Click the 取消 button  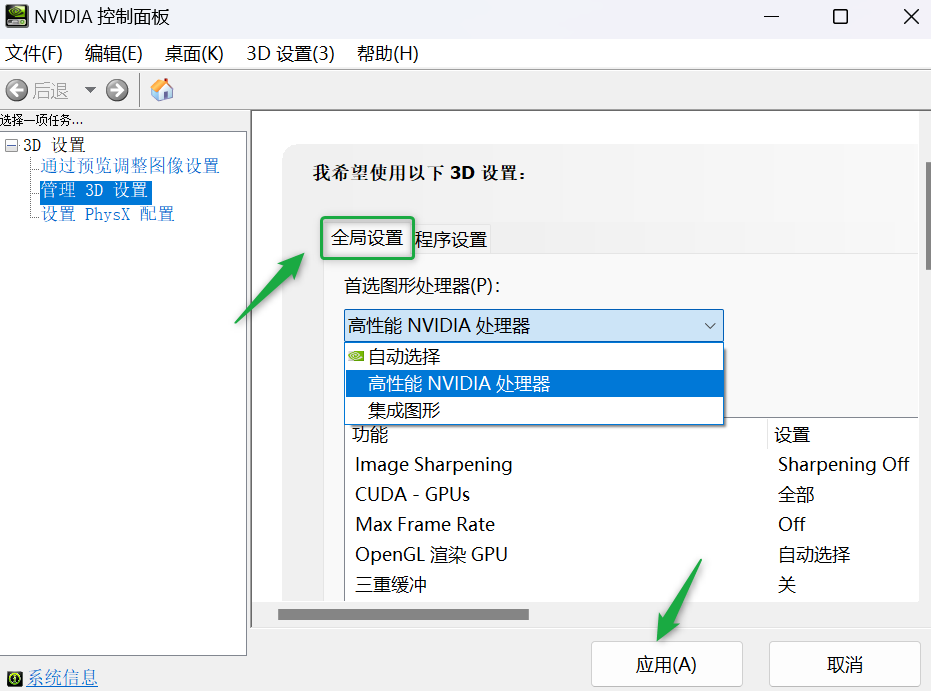point(844,665)
